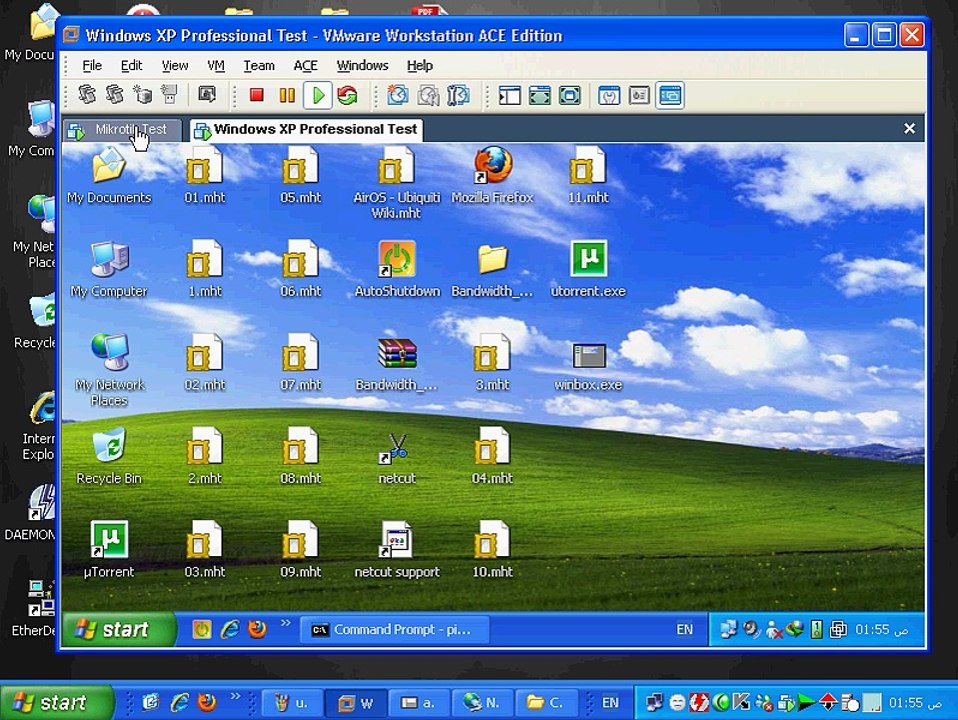
Task: Expand the ACE menu
Action: pos(305,65)
